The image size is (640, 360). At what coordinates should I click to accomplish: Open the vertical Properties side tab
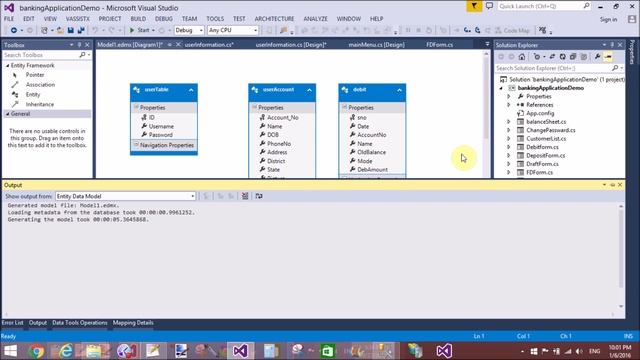632,52
